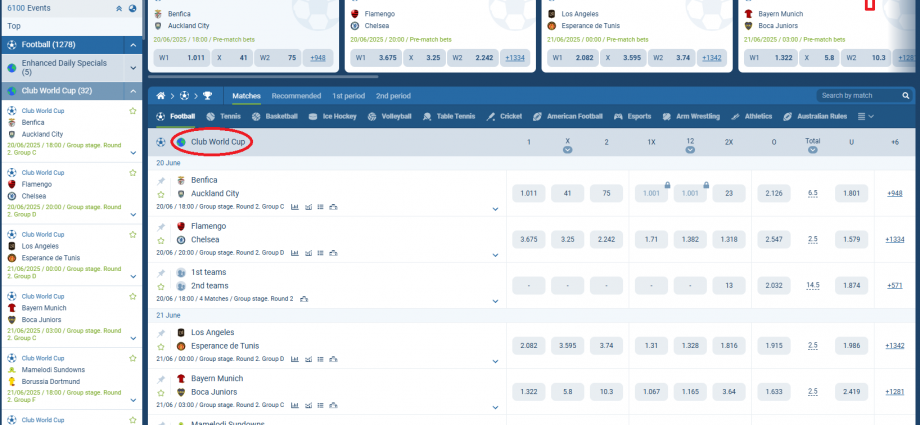
Task: Open stadium icon in 1st teams row
Action: (304, 299)
